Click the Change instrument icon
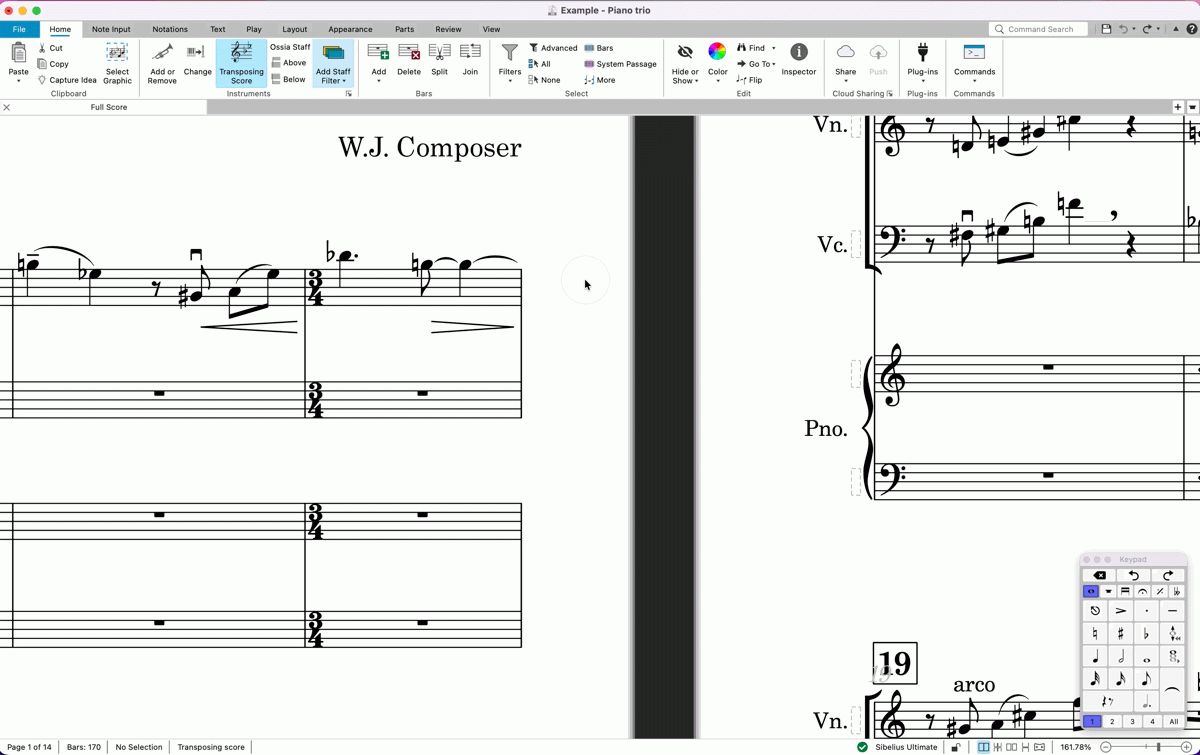Viewport: 1200px width, 755px height. (x=197, y=52)
